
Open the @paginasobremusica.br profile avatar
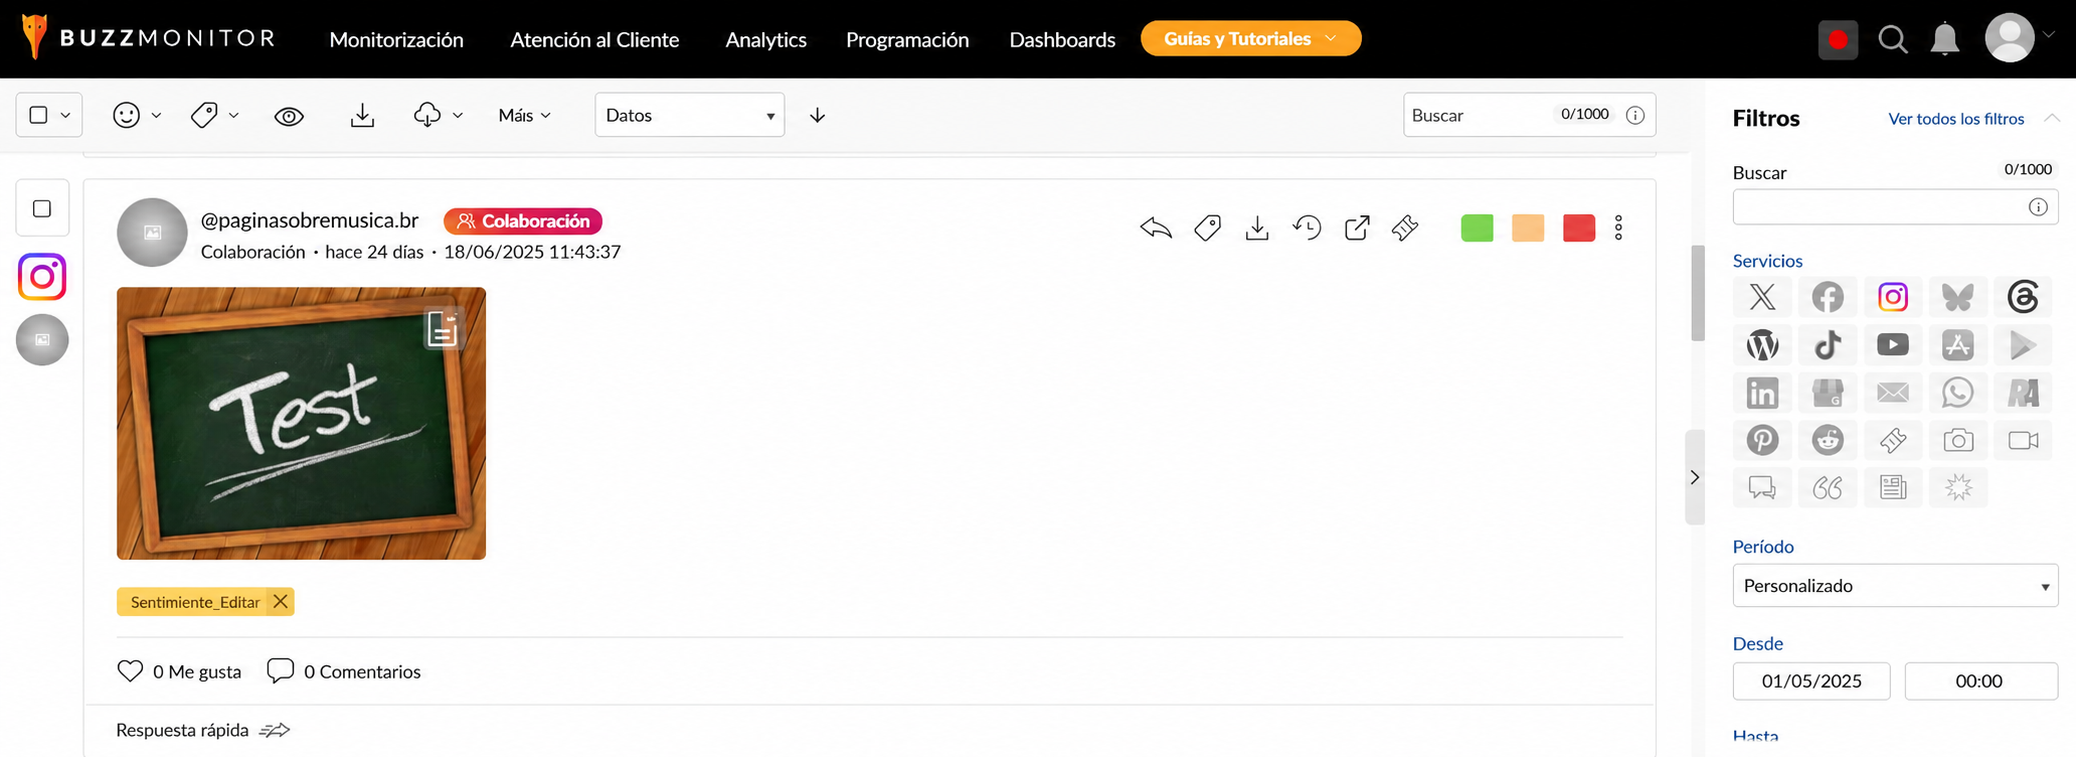click(152, 232)
